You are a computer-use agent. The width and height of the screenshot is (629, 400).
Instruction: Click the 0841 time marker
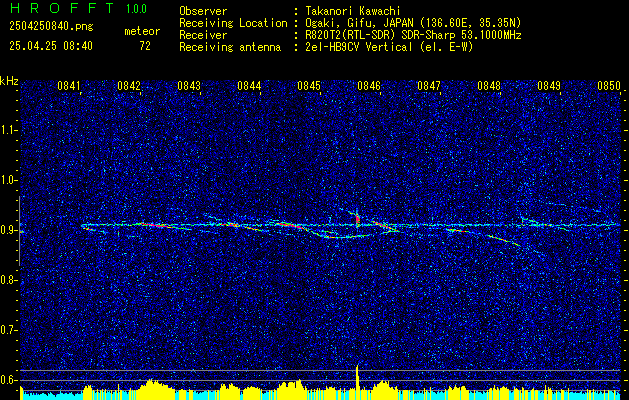point(69,86)
